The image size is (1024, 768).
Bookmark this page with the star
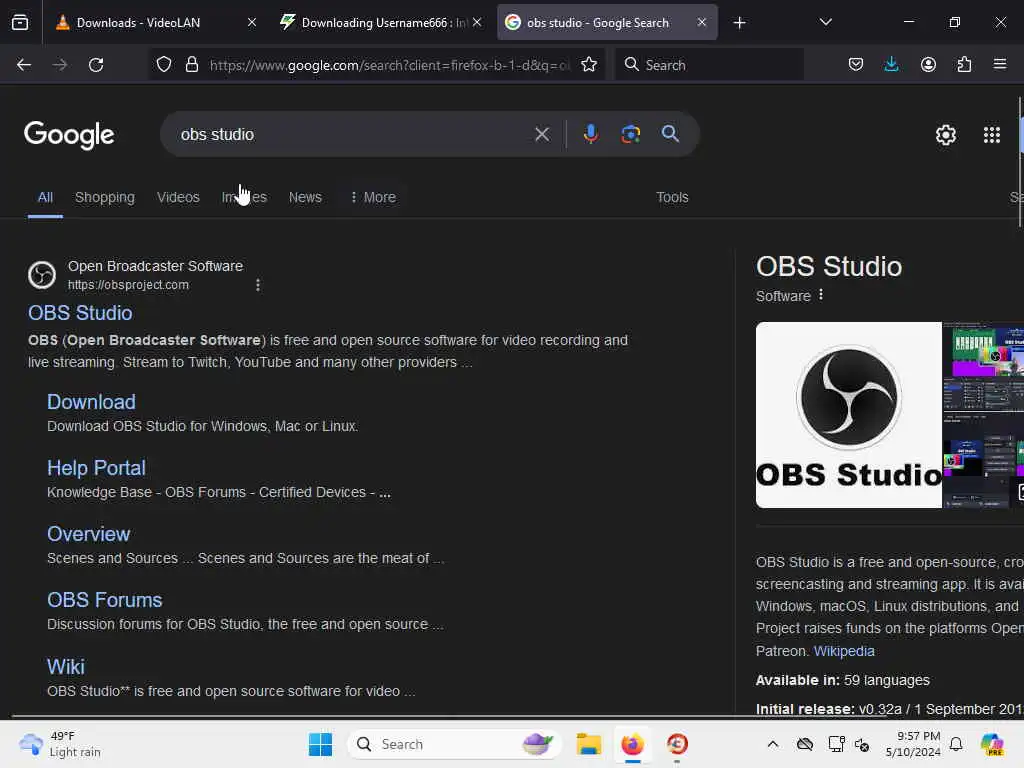tap(588, 65)
